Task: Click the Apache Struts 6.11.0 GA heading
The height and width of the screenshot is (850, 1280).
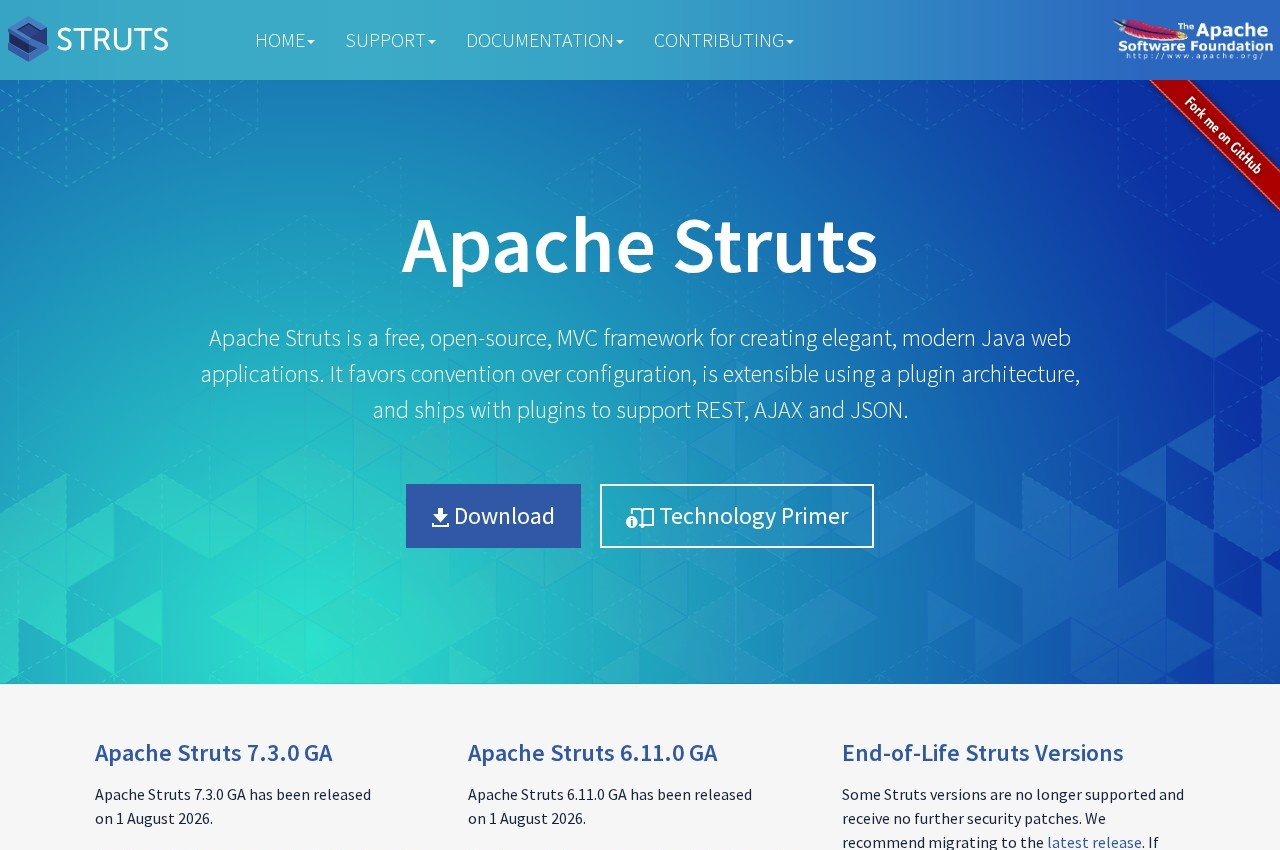Action: (593, 753)
